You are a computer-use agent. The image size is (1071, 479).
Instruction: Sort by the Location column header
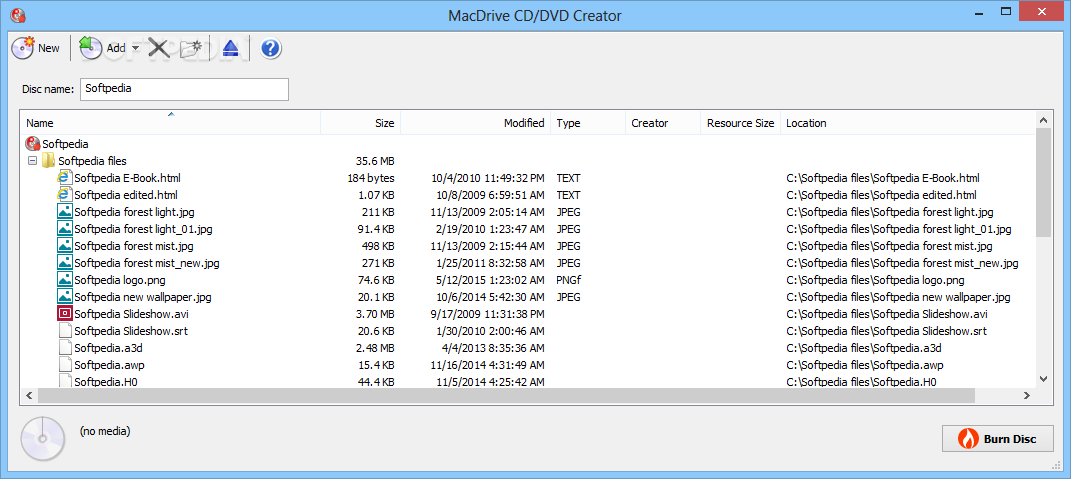[907, 123]
